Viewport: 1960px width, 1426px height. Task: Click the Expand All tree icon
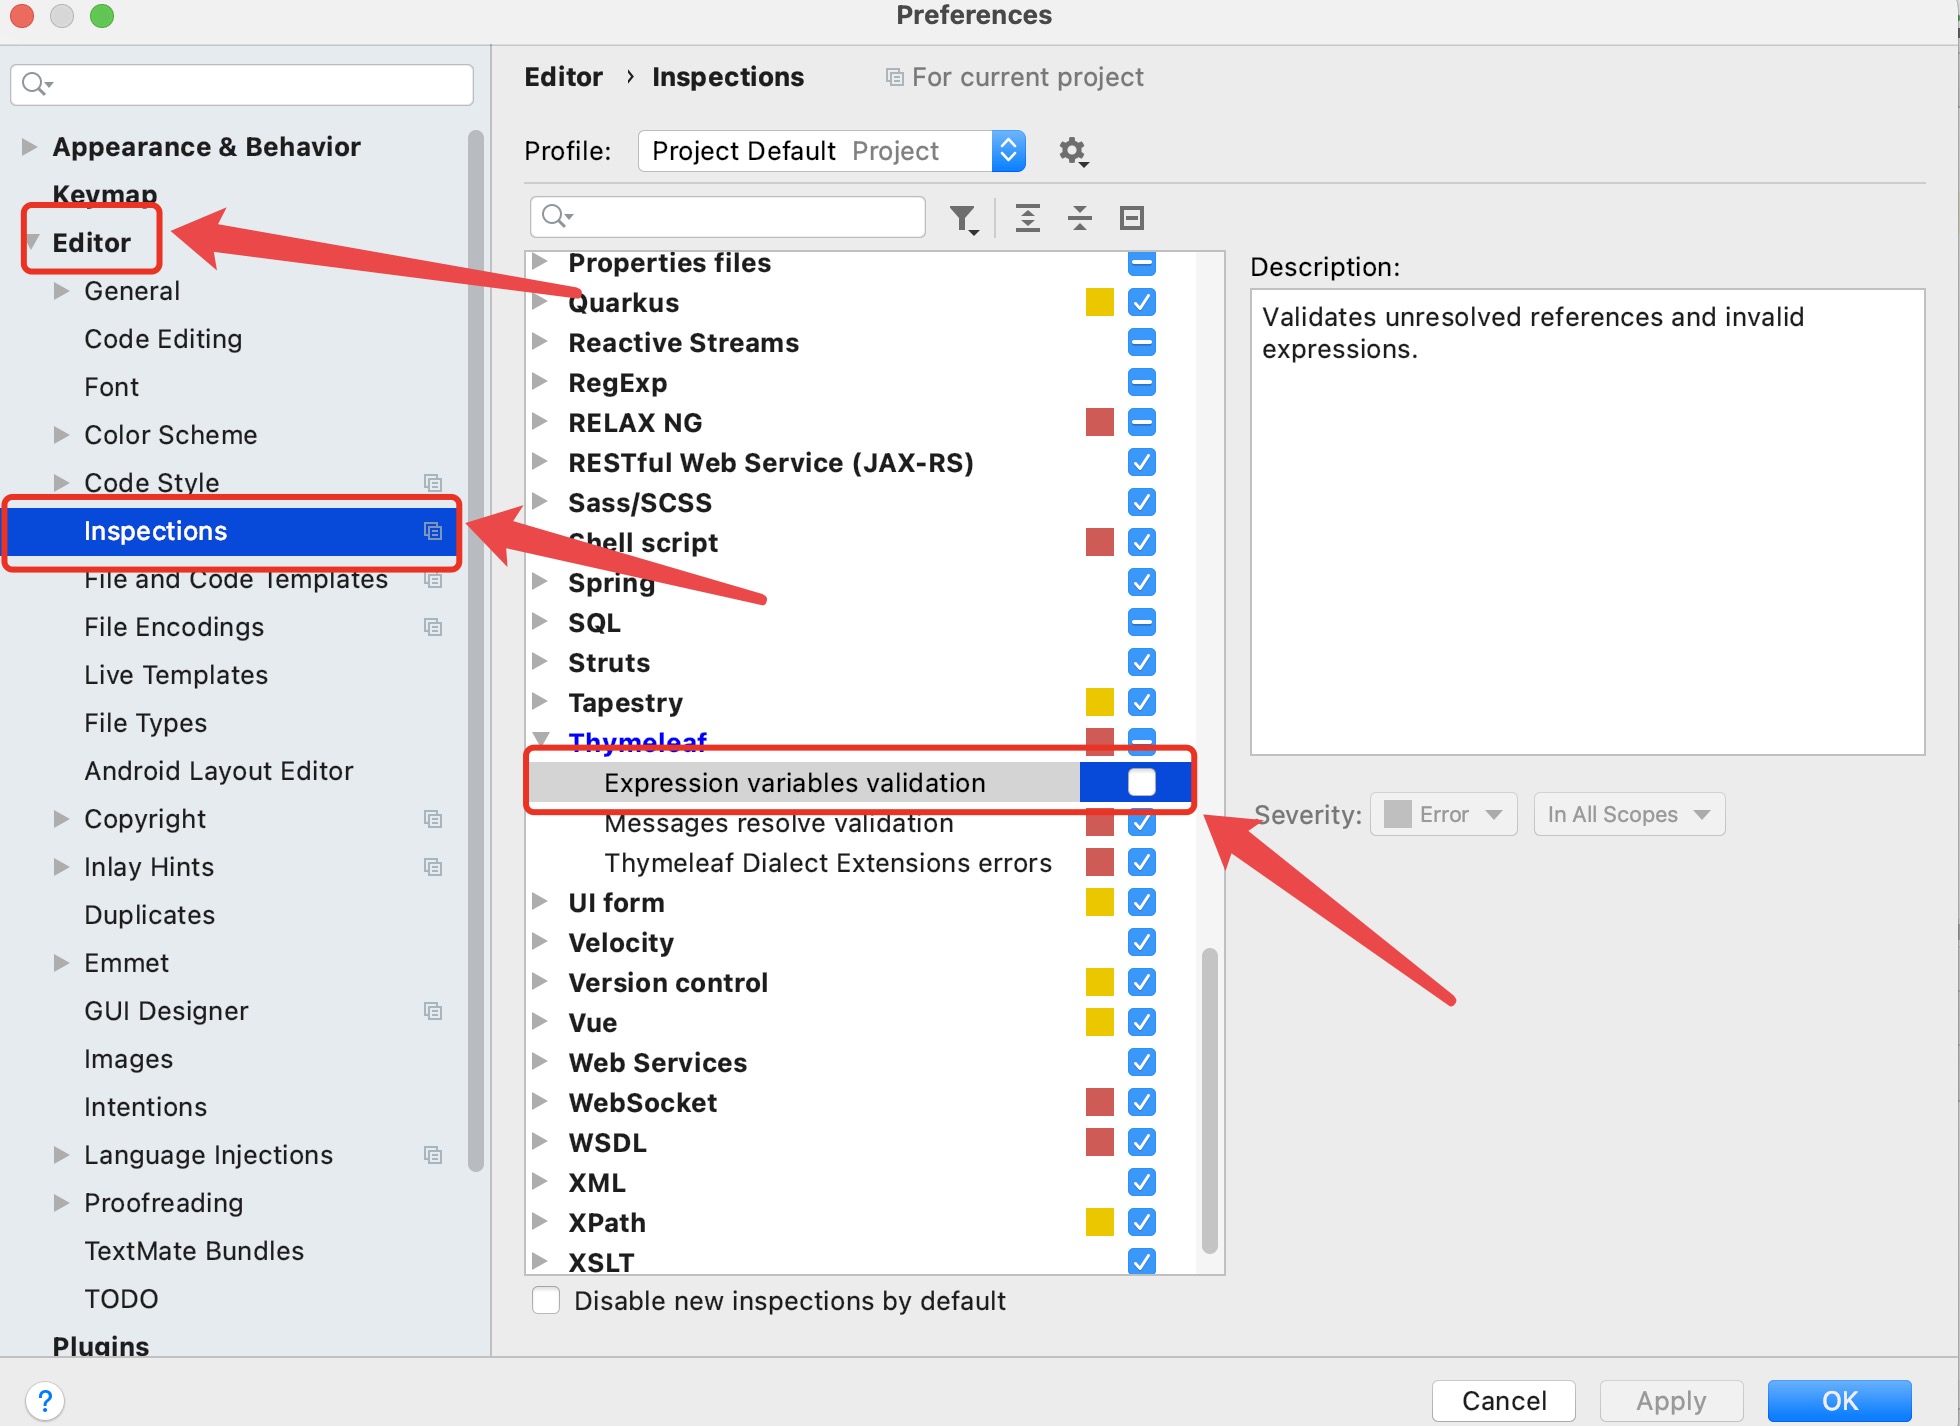click(x=1027, y=218)
